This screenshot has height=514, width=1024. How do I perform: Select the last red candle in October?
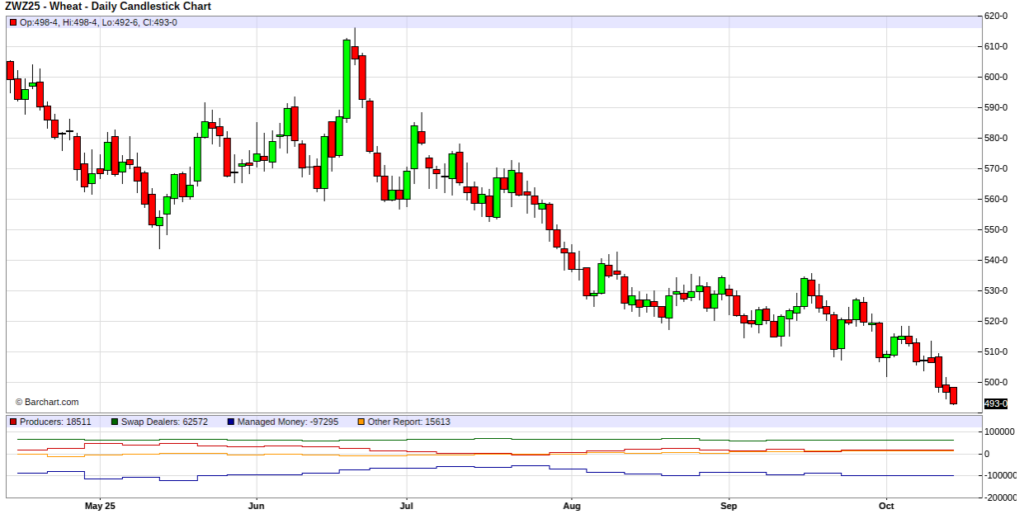click(x=953, y=395)
